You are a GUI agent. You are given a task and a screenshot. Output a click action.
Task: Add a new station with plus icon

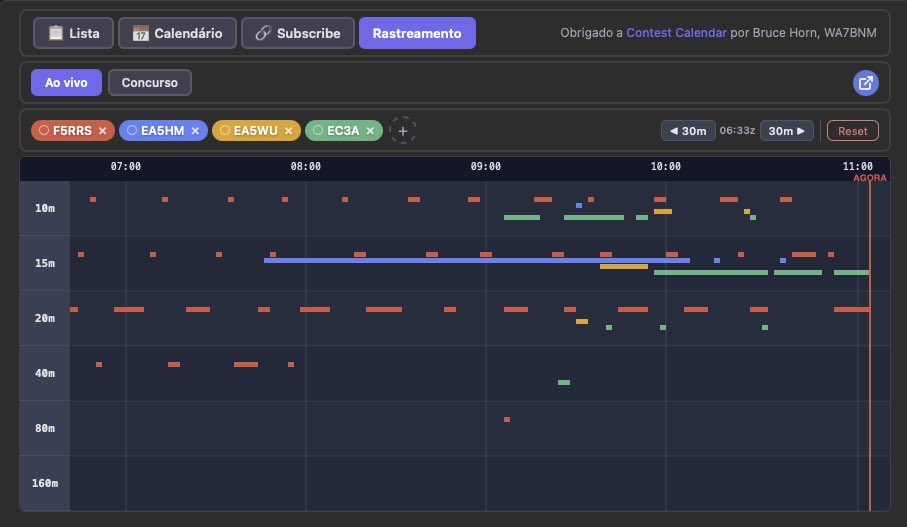[403, 131]
